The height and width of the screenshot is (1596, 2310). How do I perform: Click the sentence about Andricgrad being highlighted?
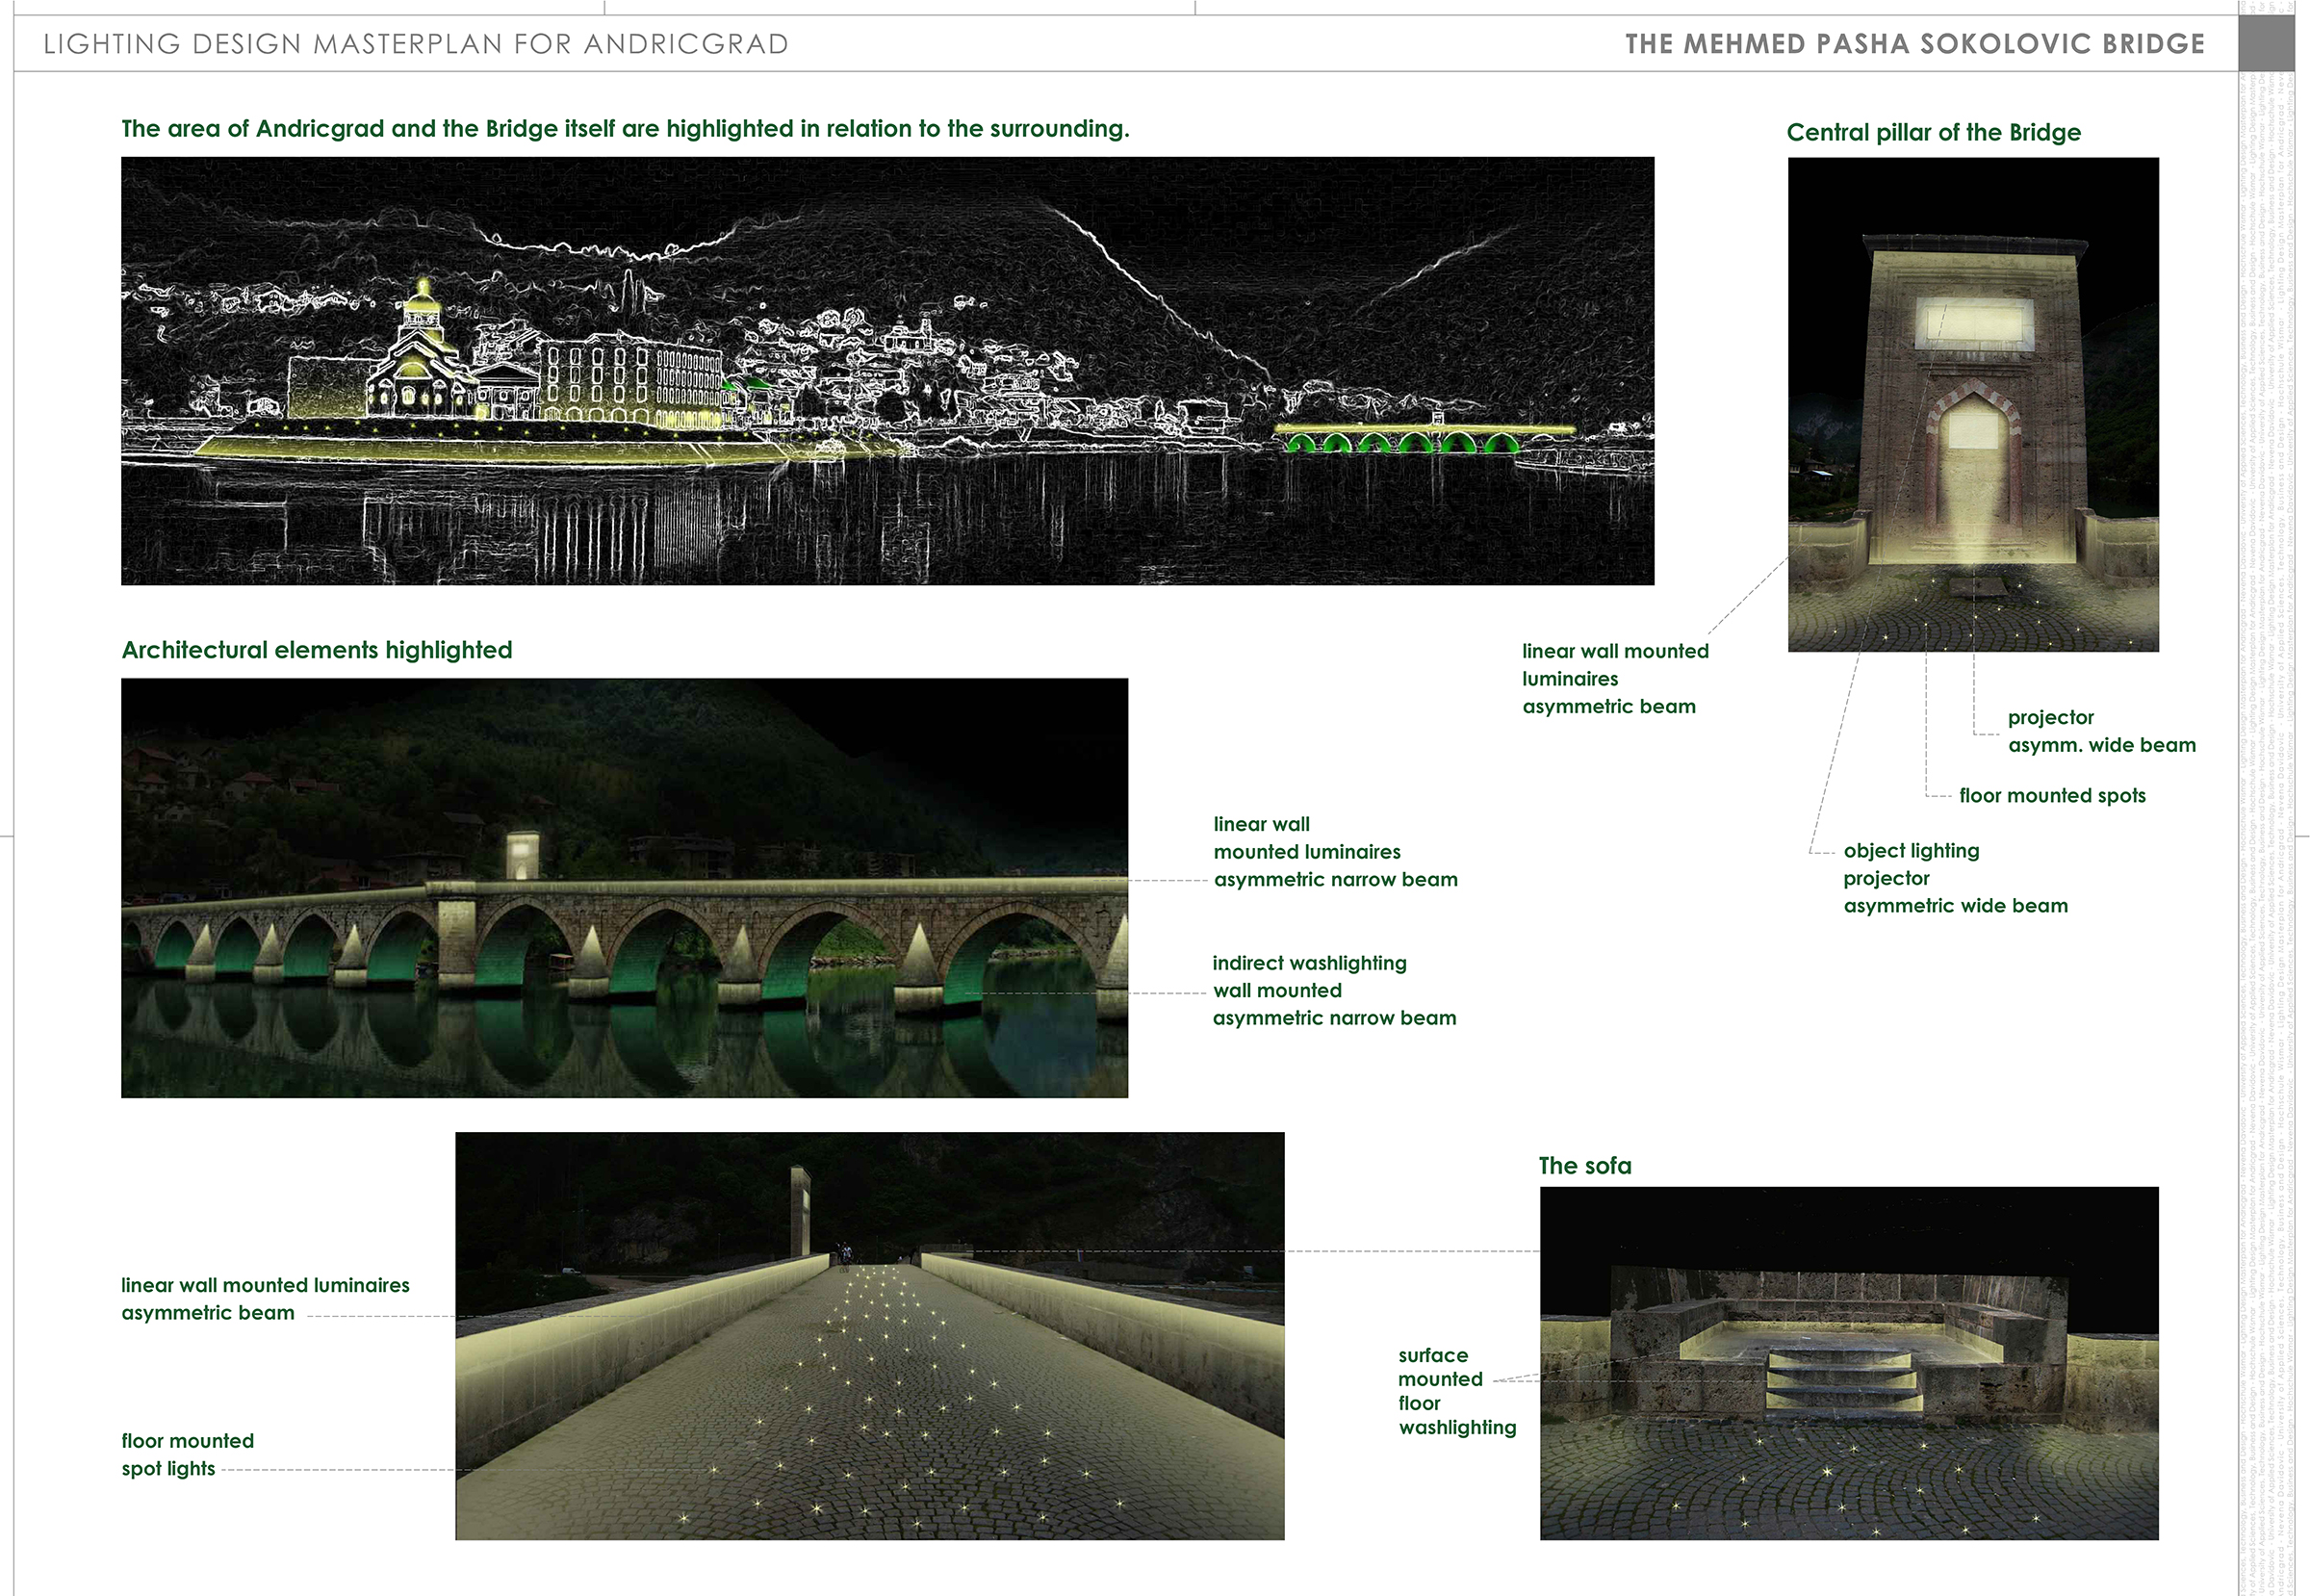click(x=625, y=129)
